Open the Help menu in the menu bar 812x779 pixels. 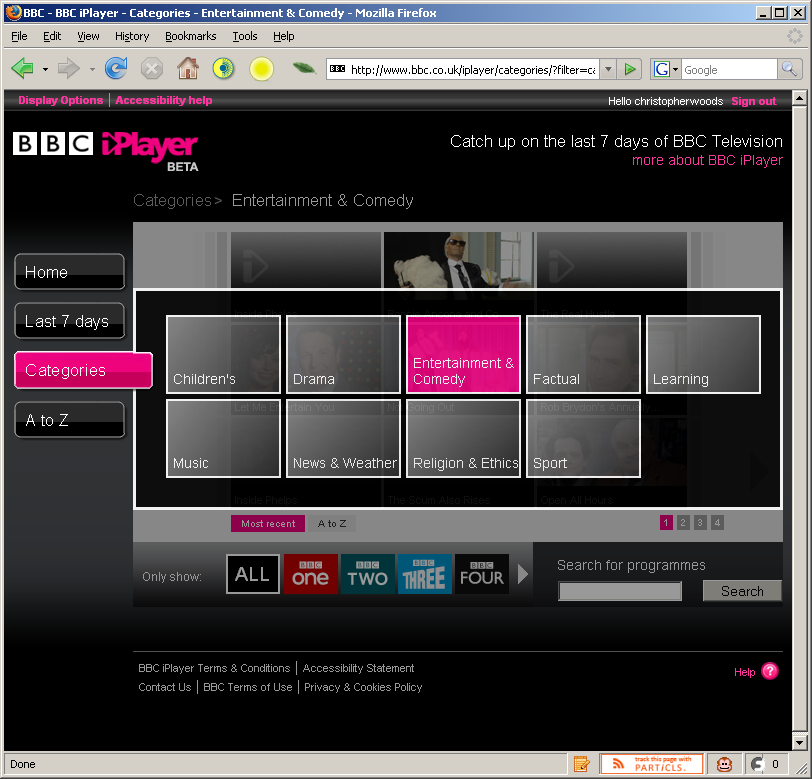coord(283,36)
